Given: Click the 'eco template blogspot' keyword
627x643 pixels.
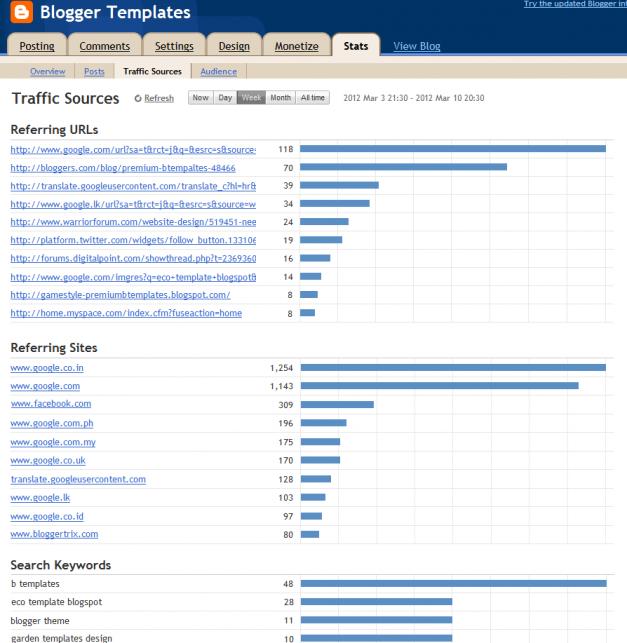Looking at the screenshot, I should coord(57,602).
